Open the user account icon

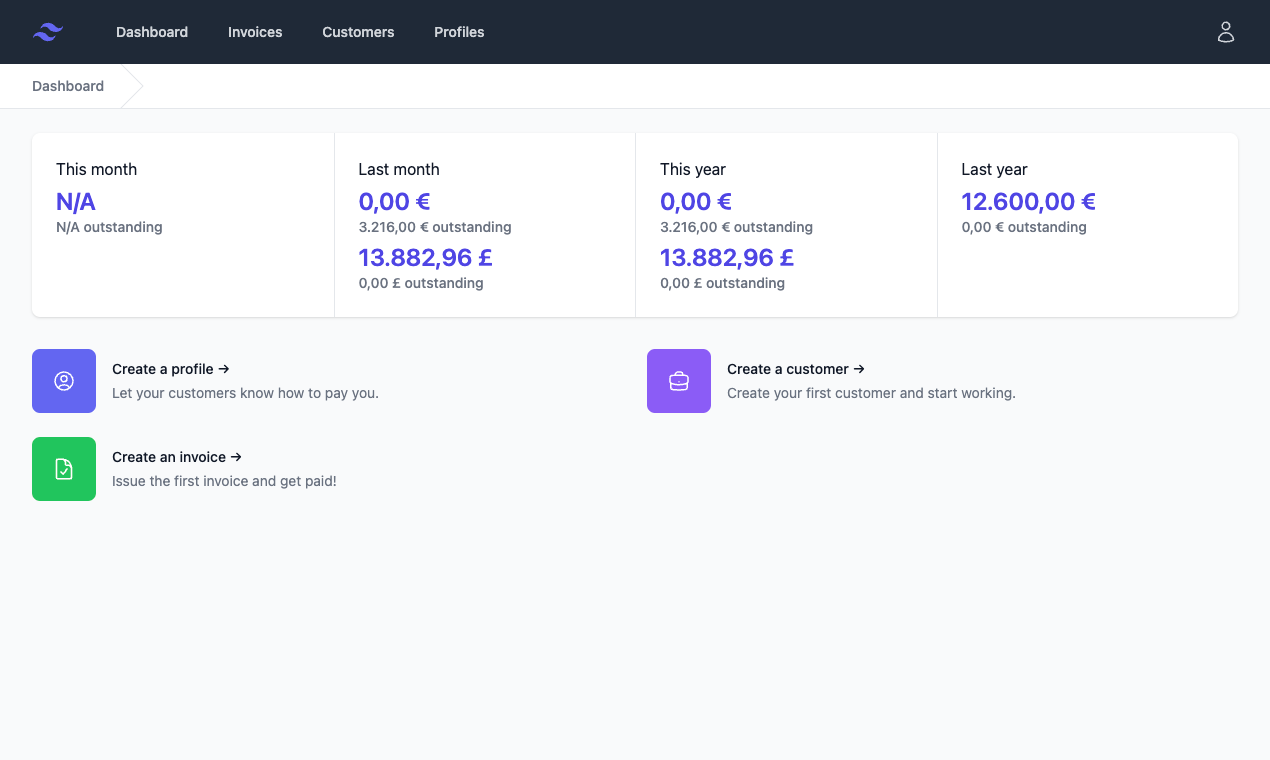[1226, 32]
